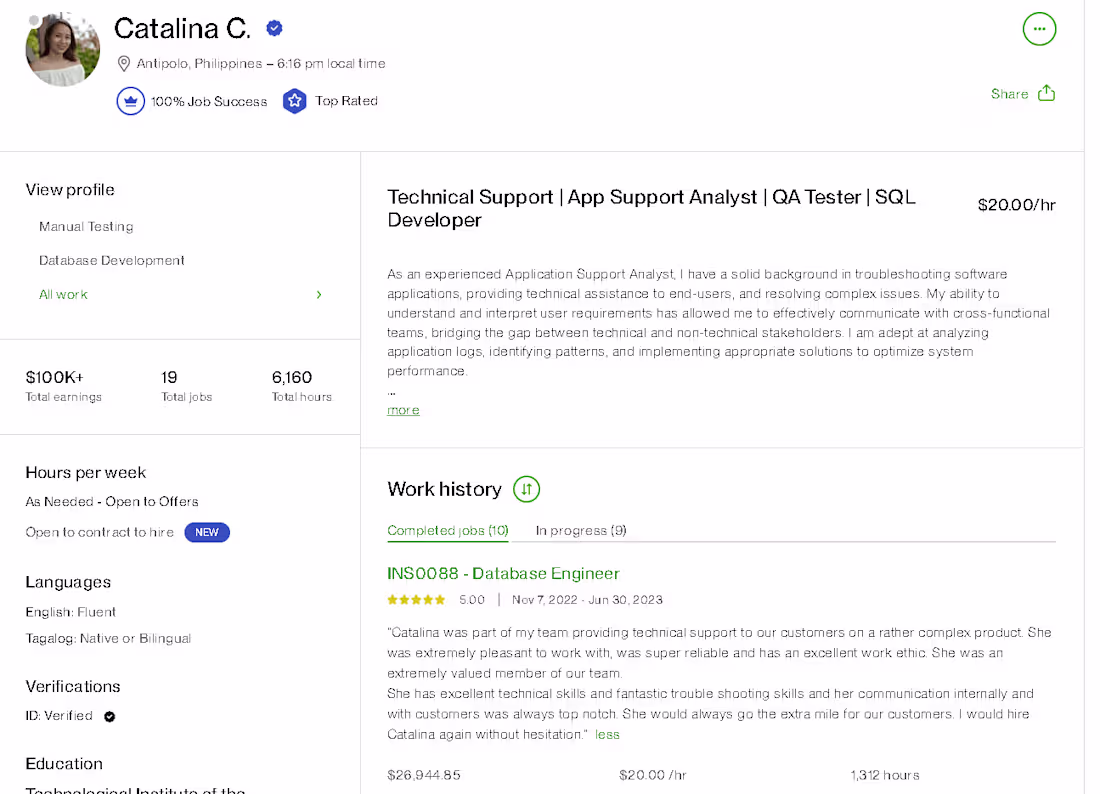This screenshot has width=1100, height=794.
Task: Click the ID Verified checkmark icon
Action: pyautogui.click(x=109, y=716)
